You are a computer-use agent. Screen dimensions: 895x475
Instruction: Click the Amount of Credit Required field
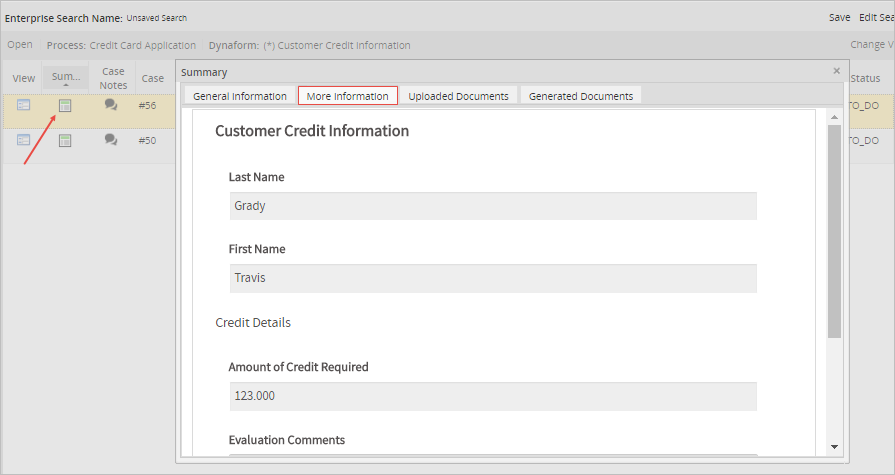tap(492, 396)
